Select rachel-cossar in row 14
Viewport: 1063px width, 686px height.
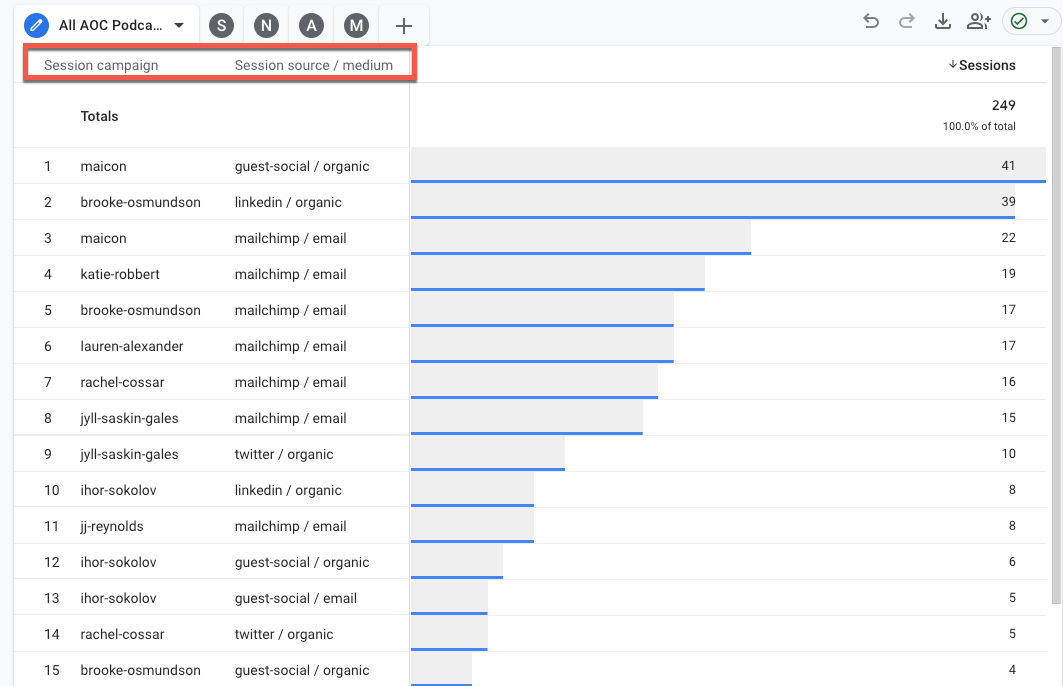point(122,633)
